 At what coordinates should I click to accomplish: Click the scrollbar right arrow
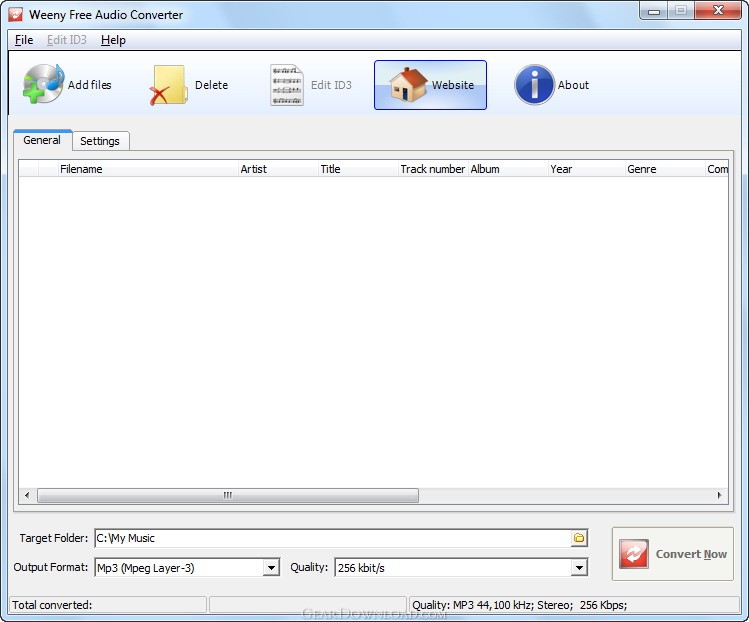[719, 495]
